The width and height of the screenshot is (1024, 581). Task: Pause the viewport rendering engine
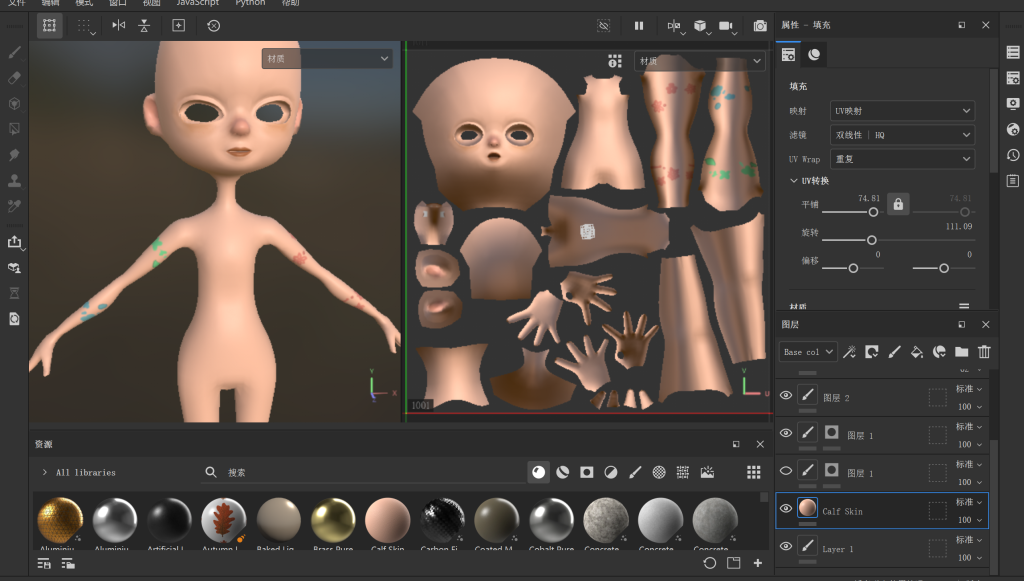639,25
